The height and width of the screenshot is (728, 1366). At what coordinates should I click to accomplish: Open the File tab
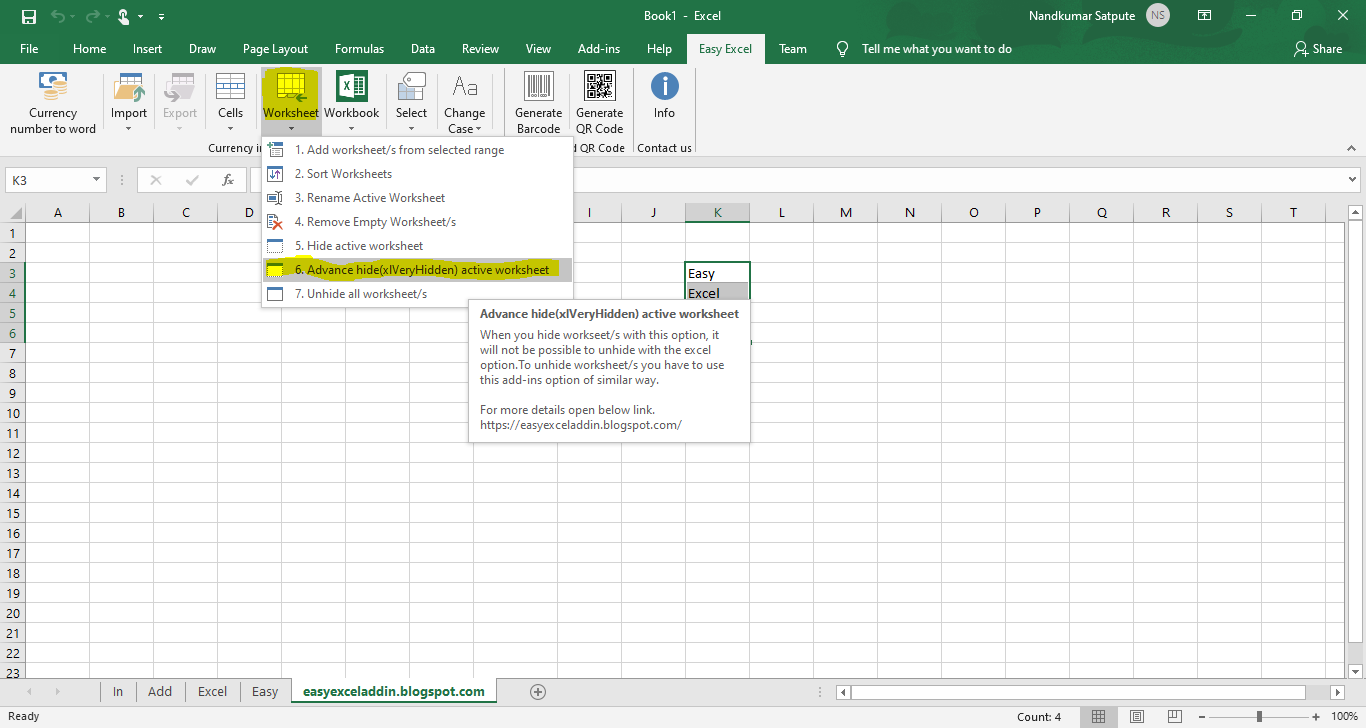[29, 48]
